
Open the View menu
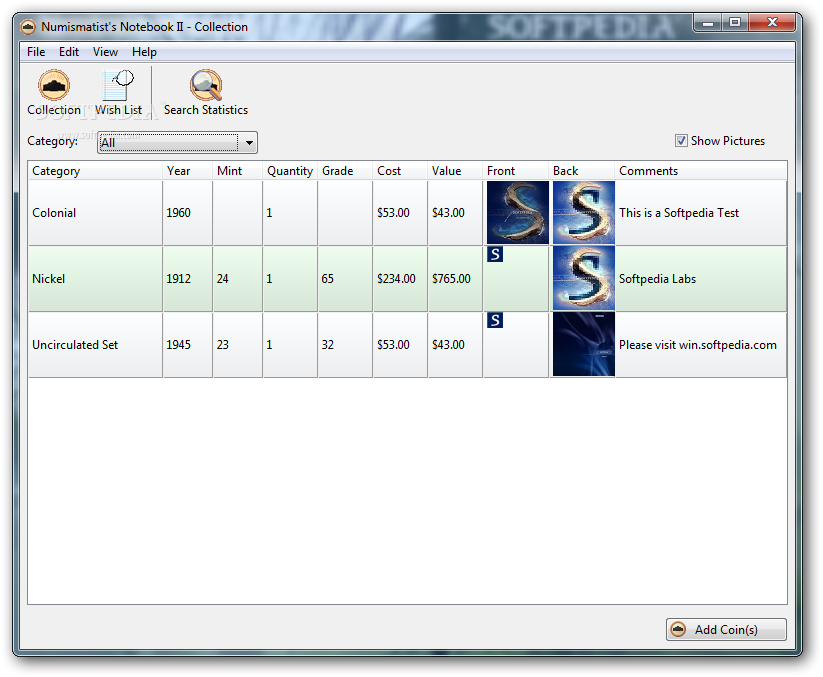[105, 52]
